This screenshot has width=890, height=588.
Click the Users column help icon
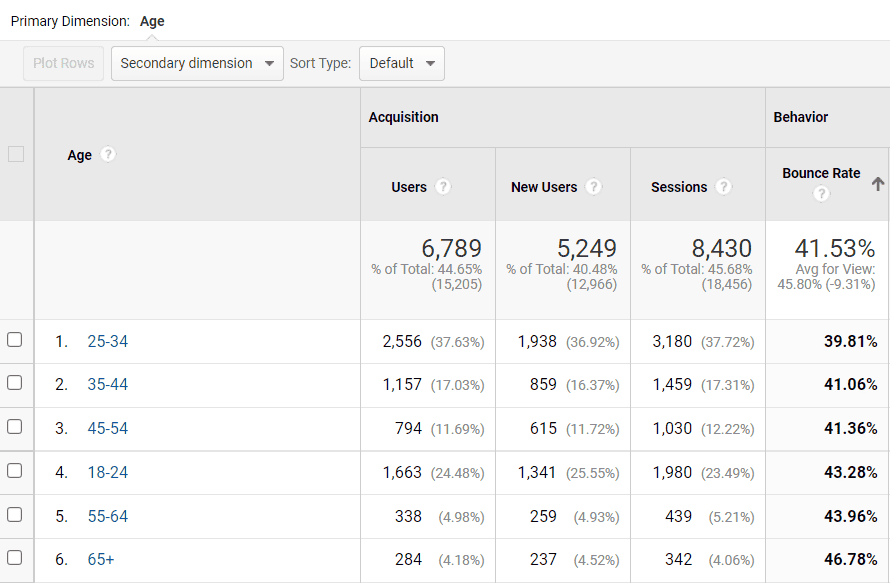click(443, 187)
